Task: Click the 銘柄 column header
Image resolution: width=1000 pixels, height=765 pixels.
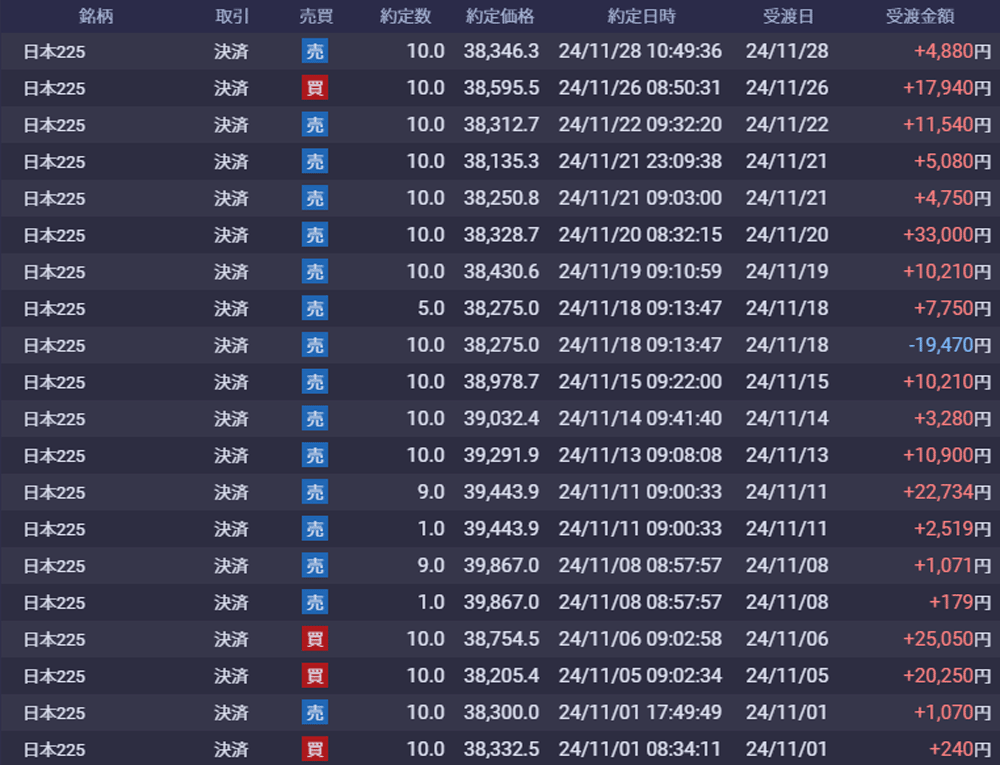Action: 96,16
